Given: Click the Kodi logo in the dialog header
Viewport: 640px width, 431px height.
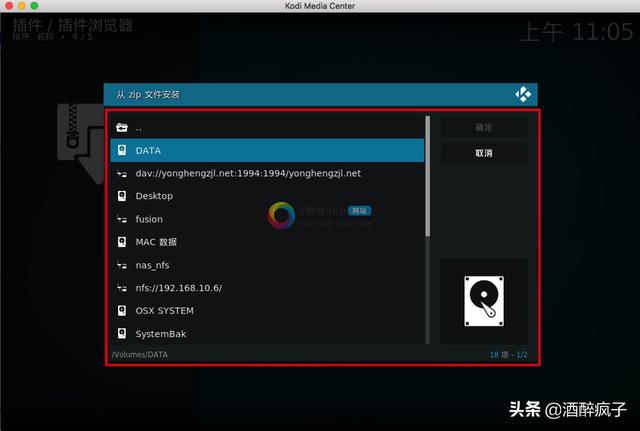Looking at the screenshot, I should [523, 94].
